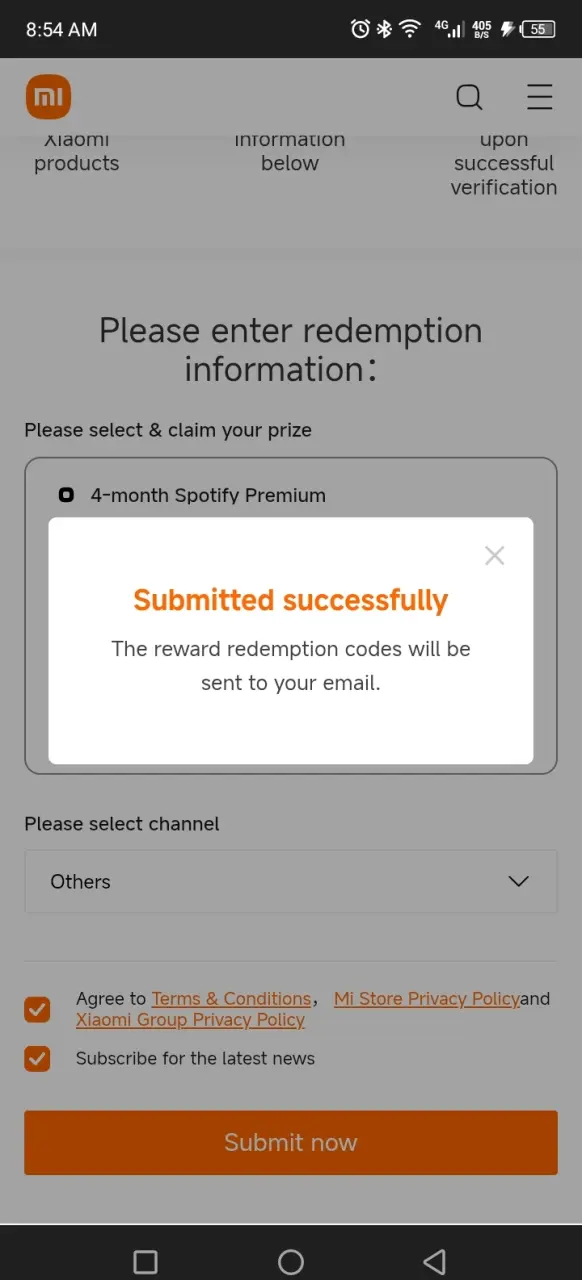
Task: Uncheck Subscribe for the latest news
Action: tap(37, 1059)
